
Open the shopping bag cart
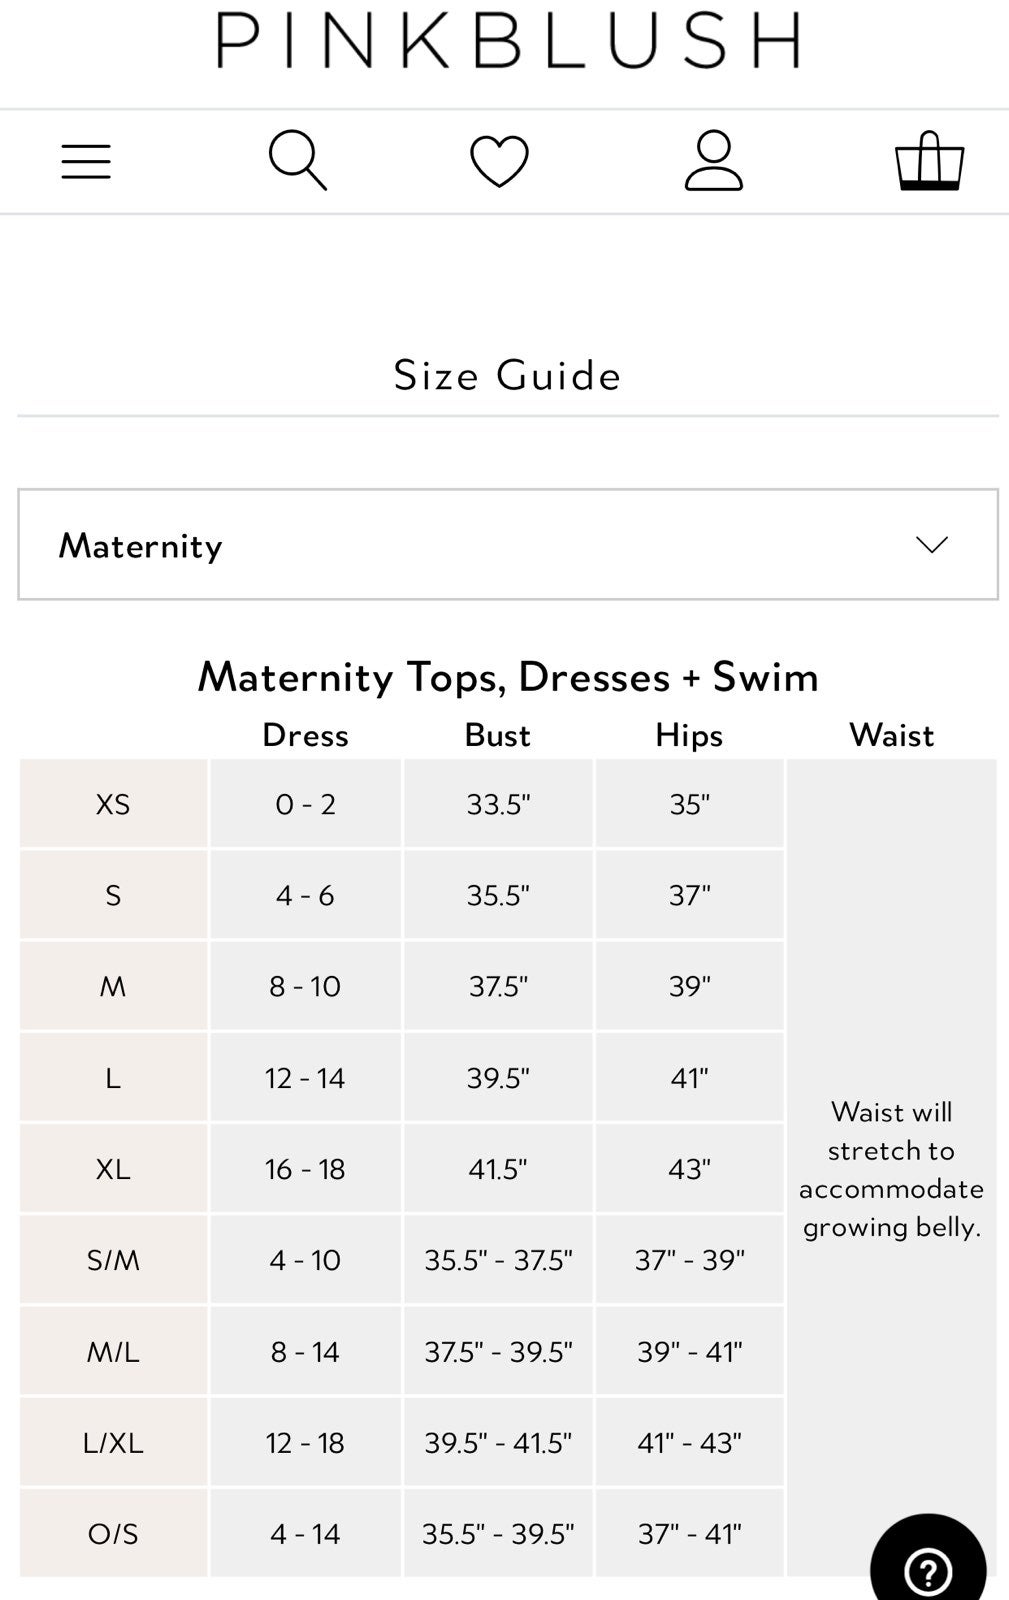(929, 160)
